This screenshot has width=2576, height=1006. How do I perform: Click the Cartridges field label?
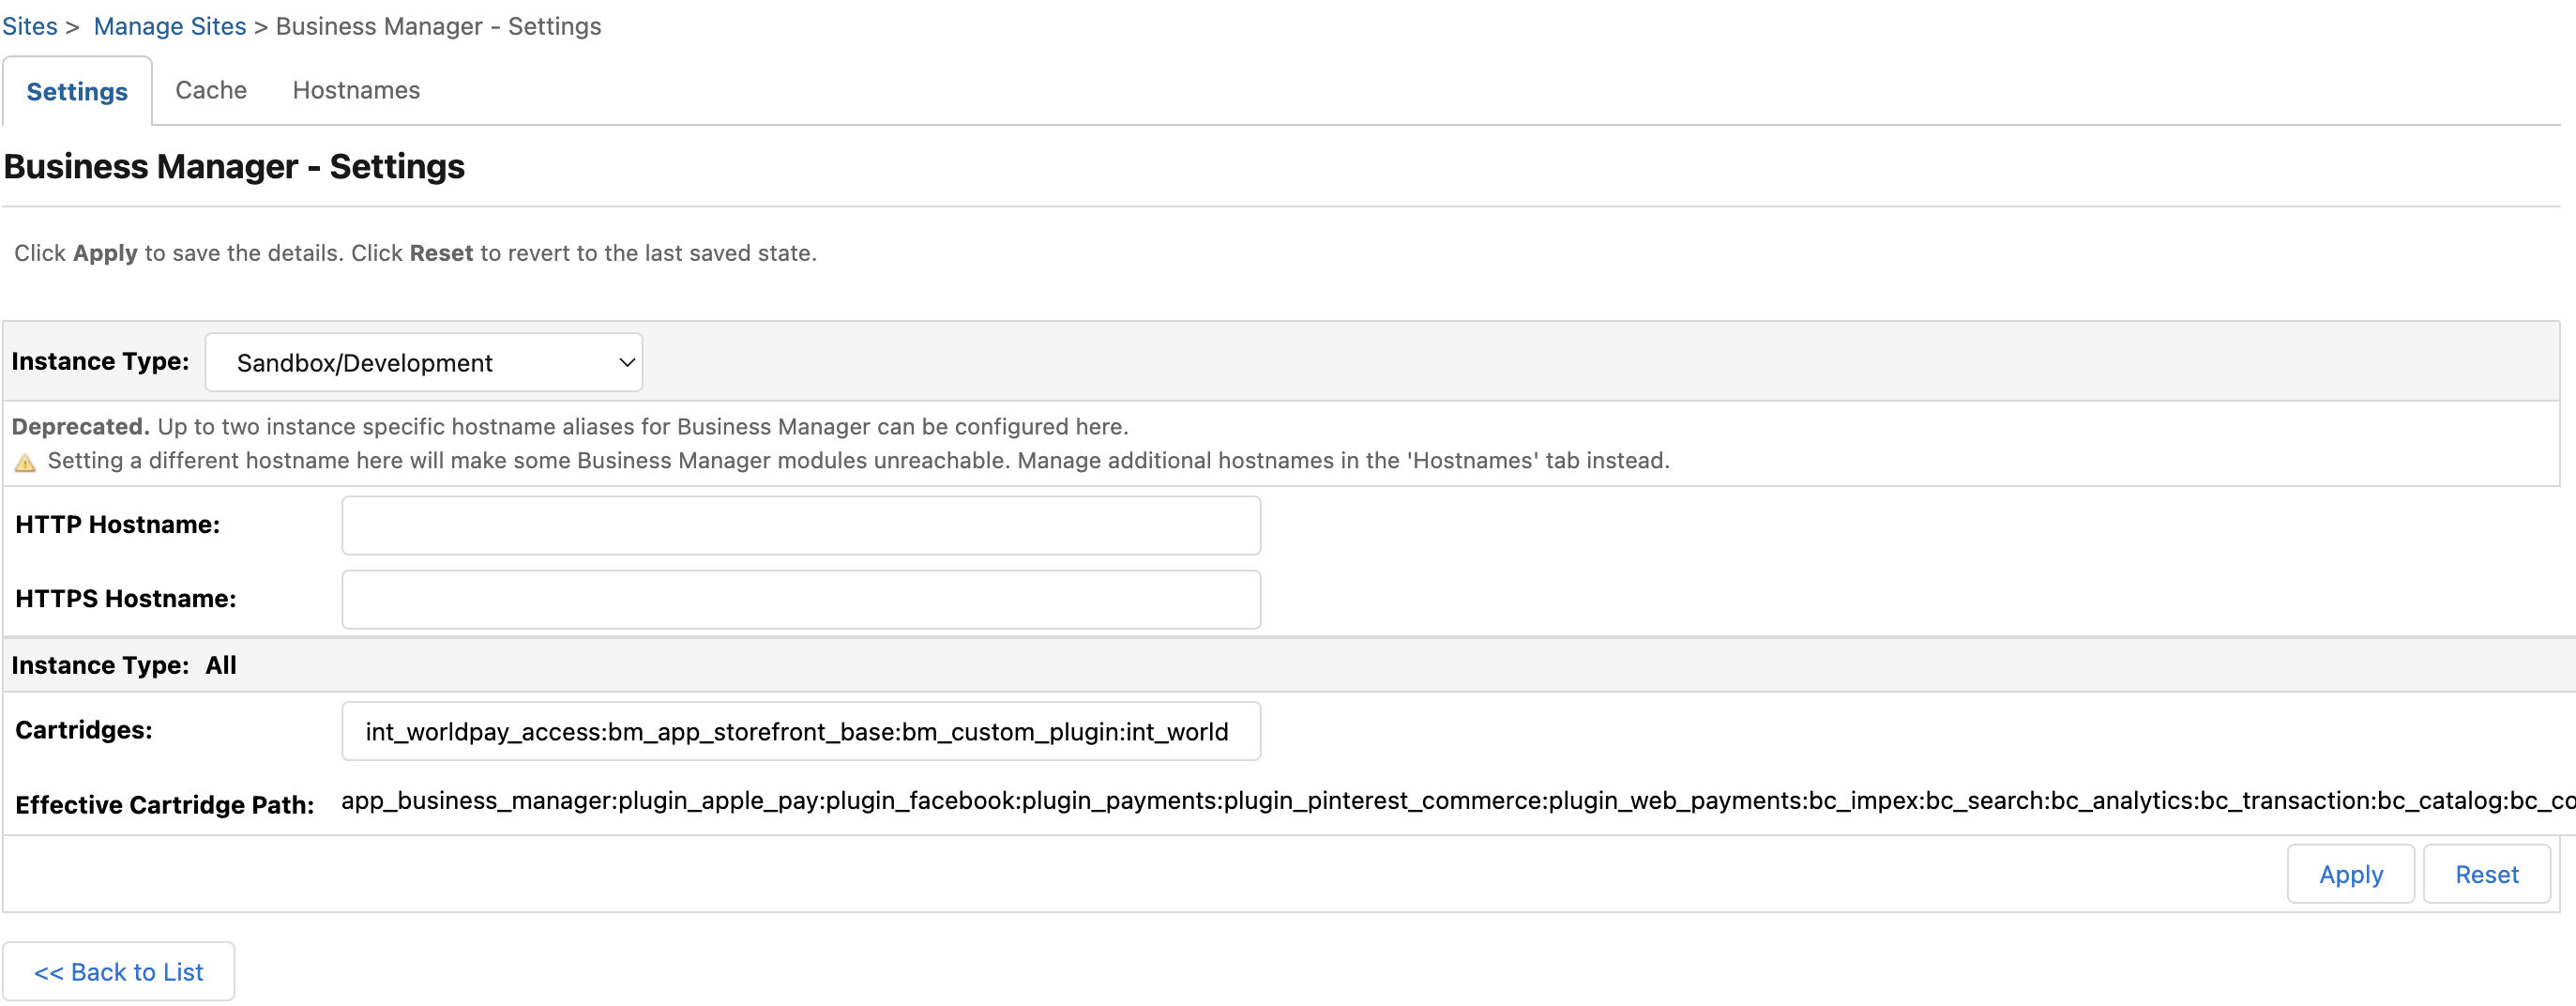coord(84,730)
